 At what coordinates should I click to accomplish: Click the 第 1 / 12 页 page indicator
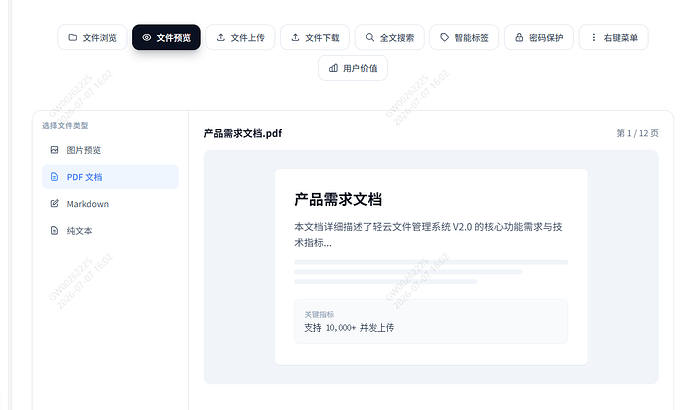point(637,133)
